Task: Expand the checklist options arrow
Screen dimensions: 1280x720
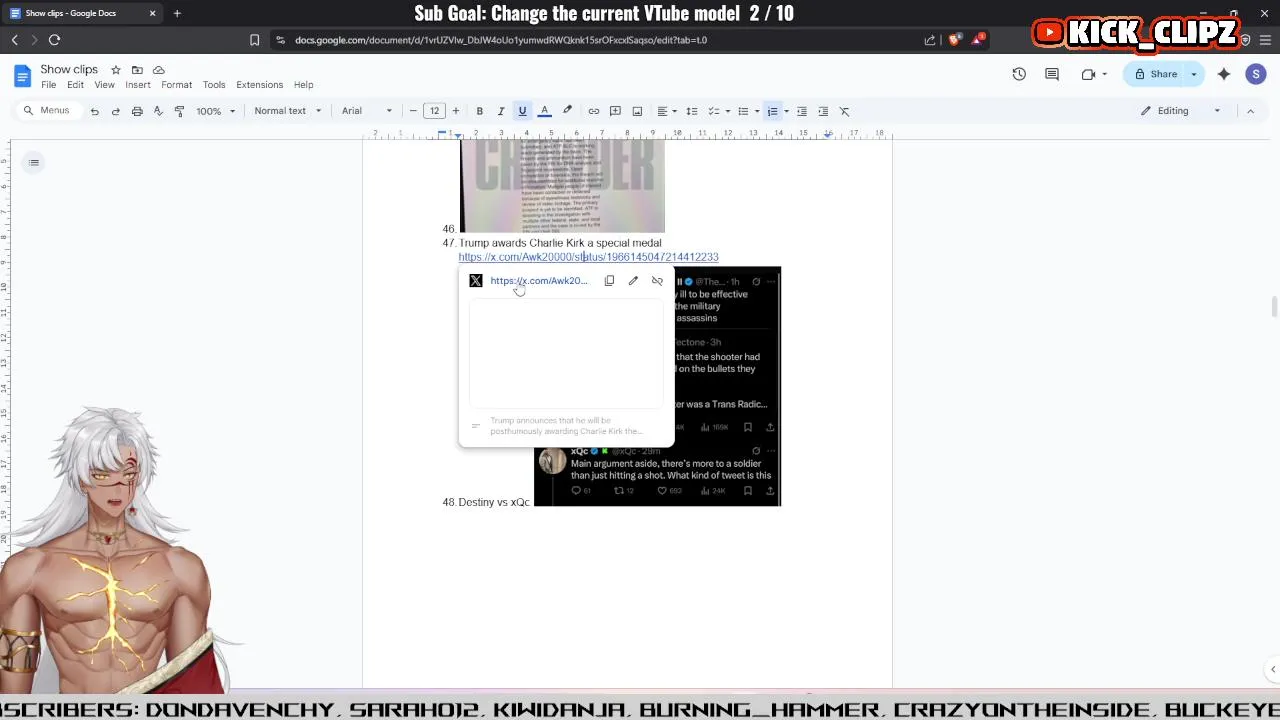Action: [x=727, y=111]
